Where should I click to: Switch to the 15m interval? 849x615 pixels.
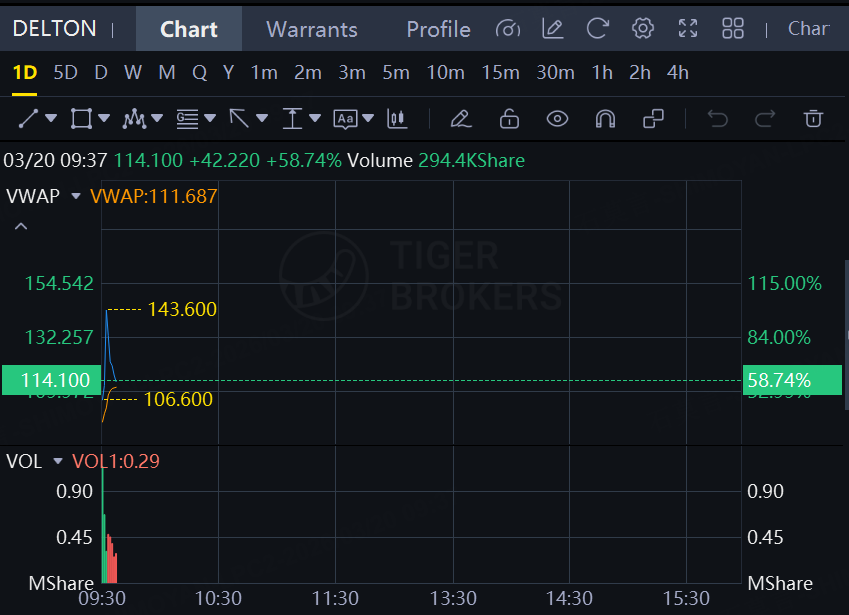click(500, 72)
